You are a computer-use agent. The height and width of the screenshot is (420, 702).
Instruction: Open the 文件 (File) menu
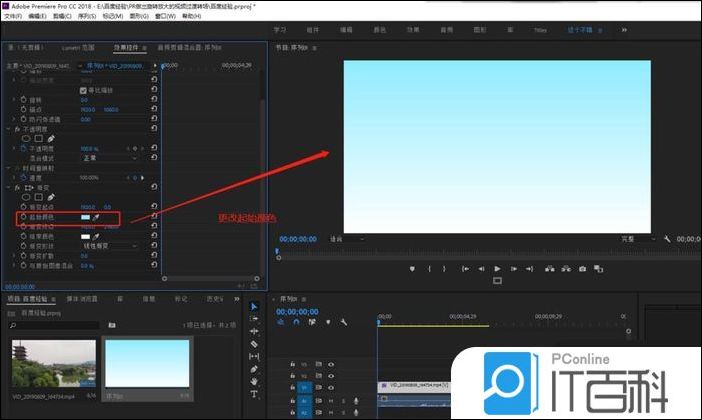click(10, 17)
